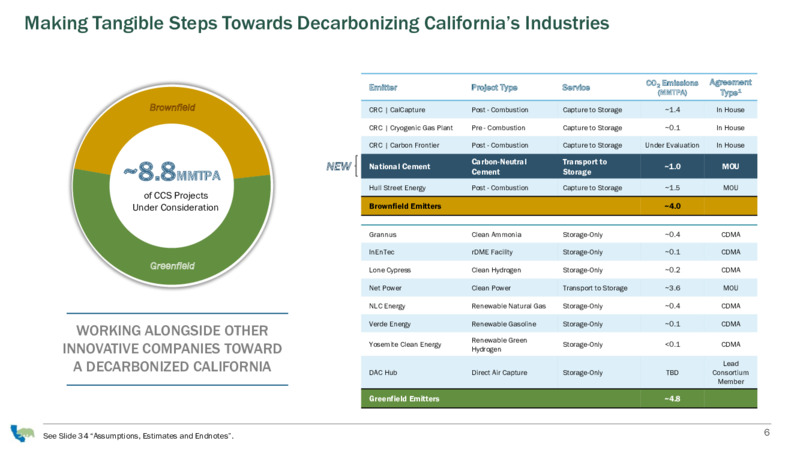Select the rDME Facility project type
The width and height of the screenshot is (800, 450).
[x=492, y=252]
